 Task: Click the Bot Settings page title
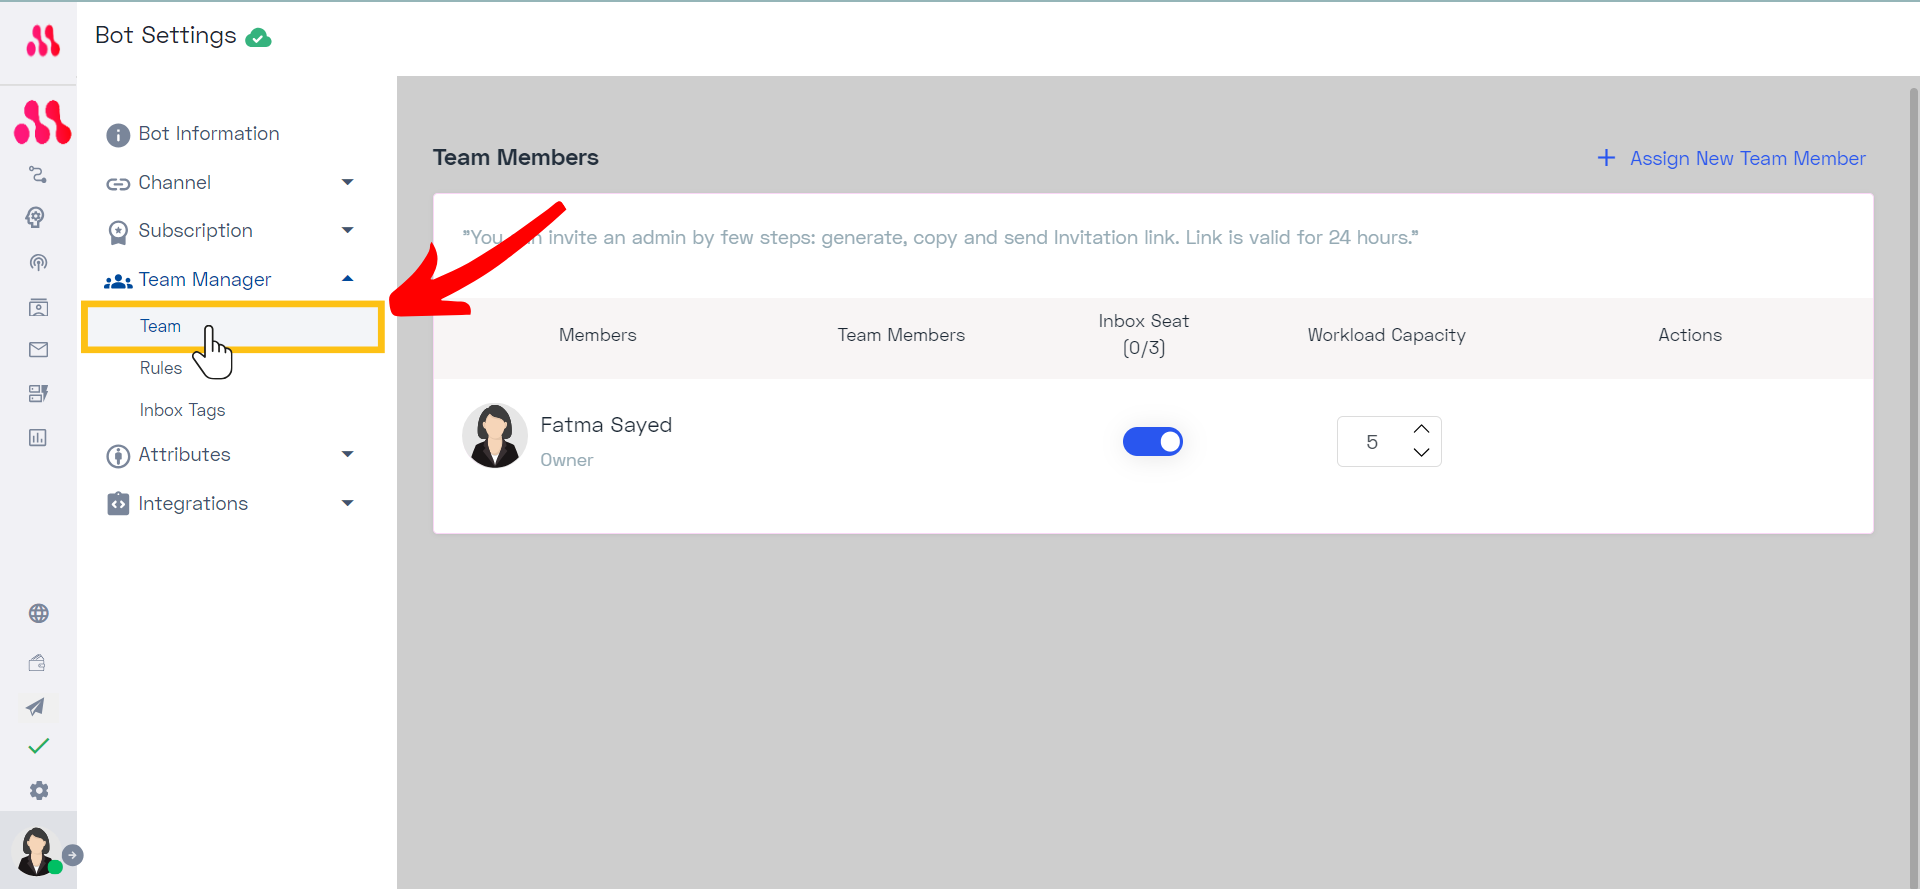(166, 35)
